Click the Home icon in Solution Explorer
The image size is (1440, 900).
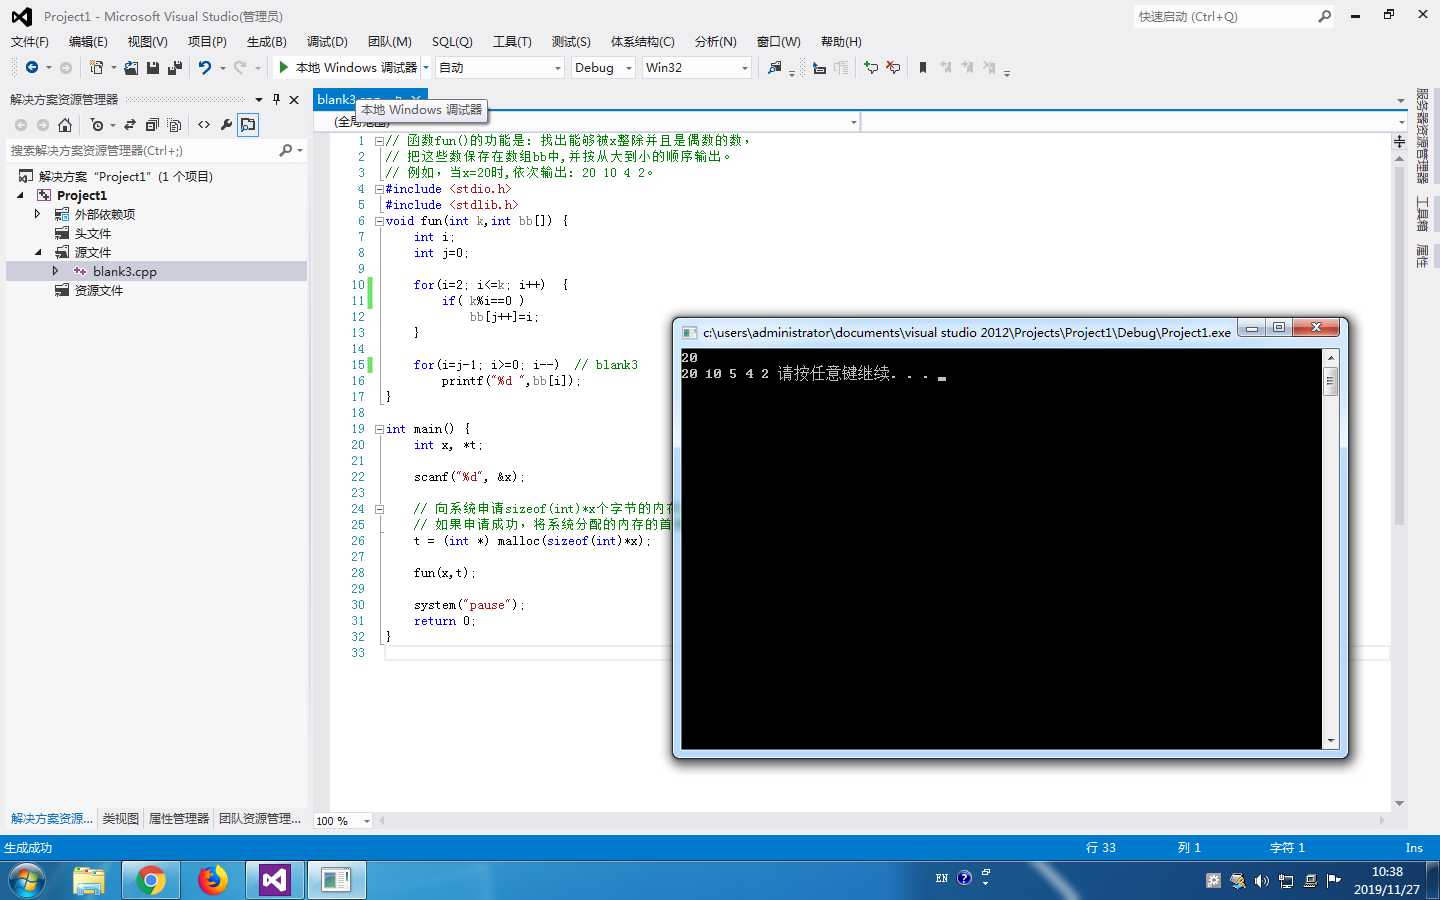[x=65, y=125]
